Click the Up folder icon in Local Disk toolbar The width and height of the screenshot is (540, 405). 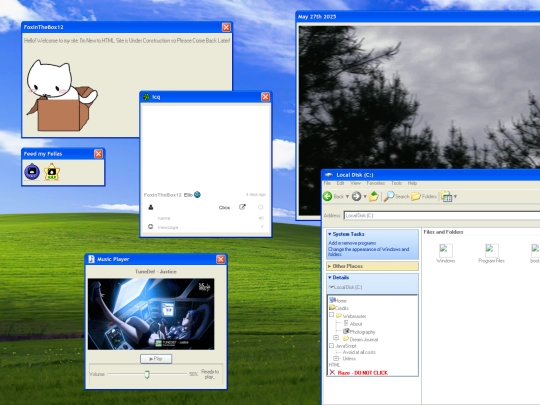(374, 196)
